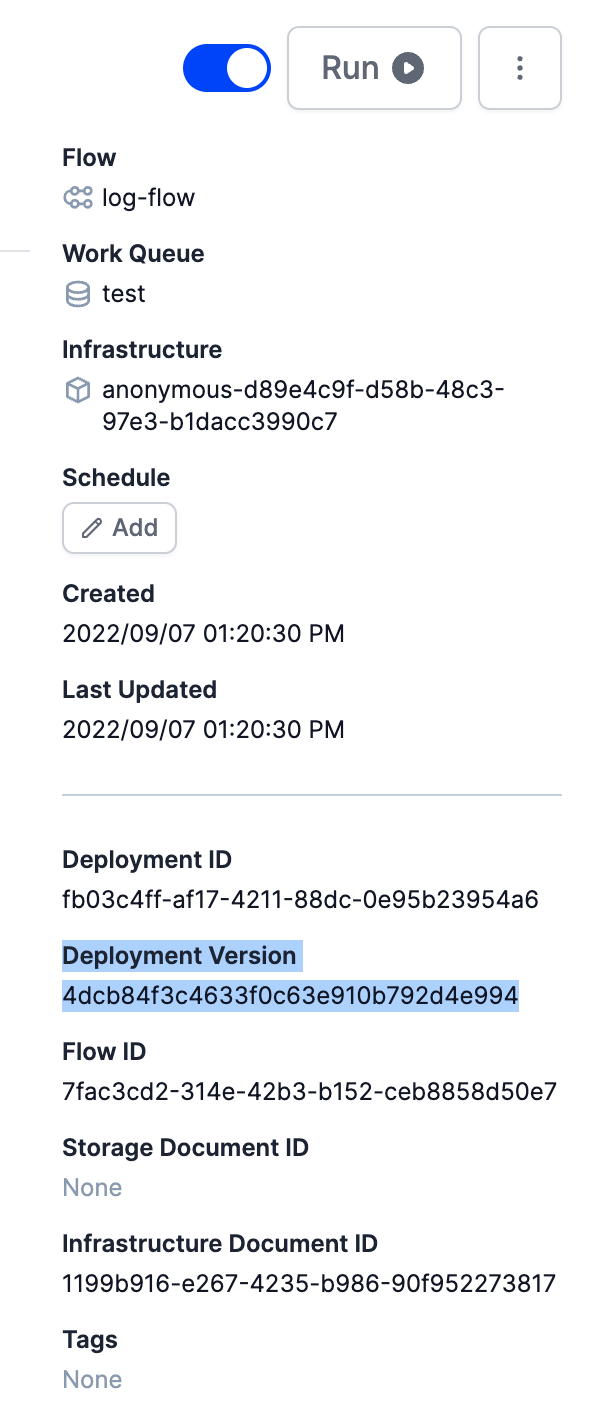
Task: Add a schedule with the Add button
Action: [119, 527]
